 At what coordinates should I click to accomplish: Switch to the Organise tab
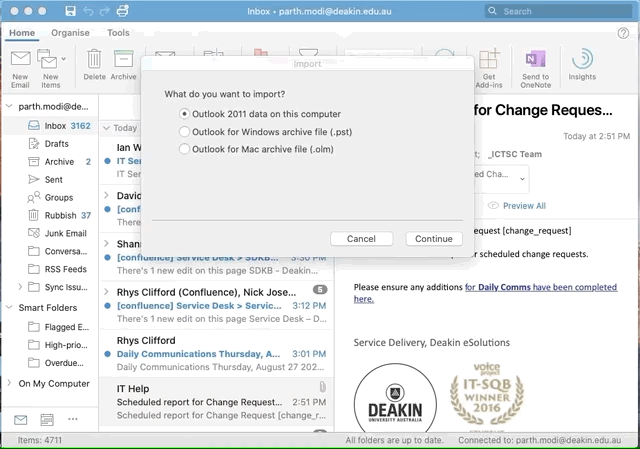(x=70, y=33)
